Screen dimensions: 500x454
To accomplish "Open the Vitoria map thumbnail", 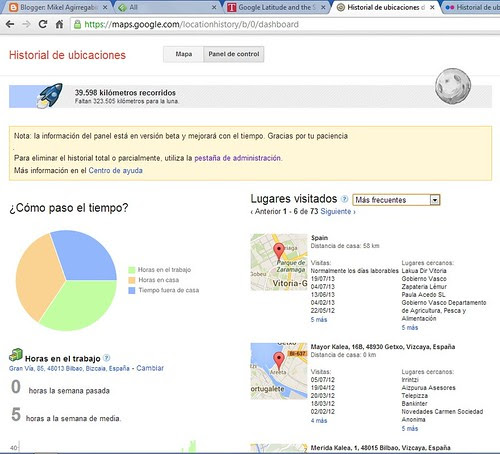I will [x=279, y=262].
